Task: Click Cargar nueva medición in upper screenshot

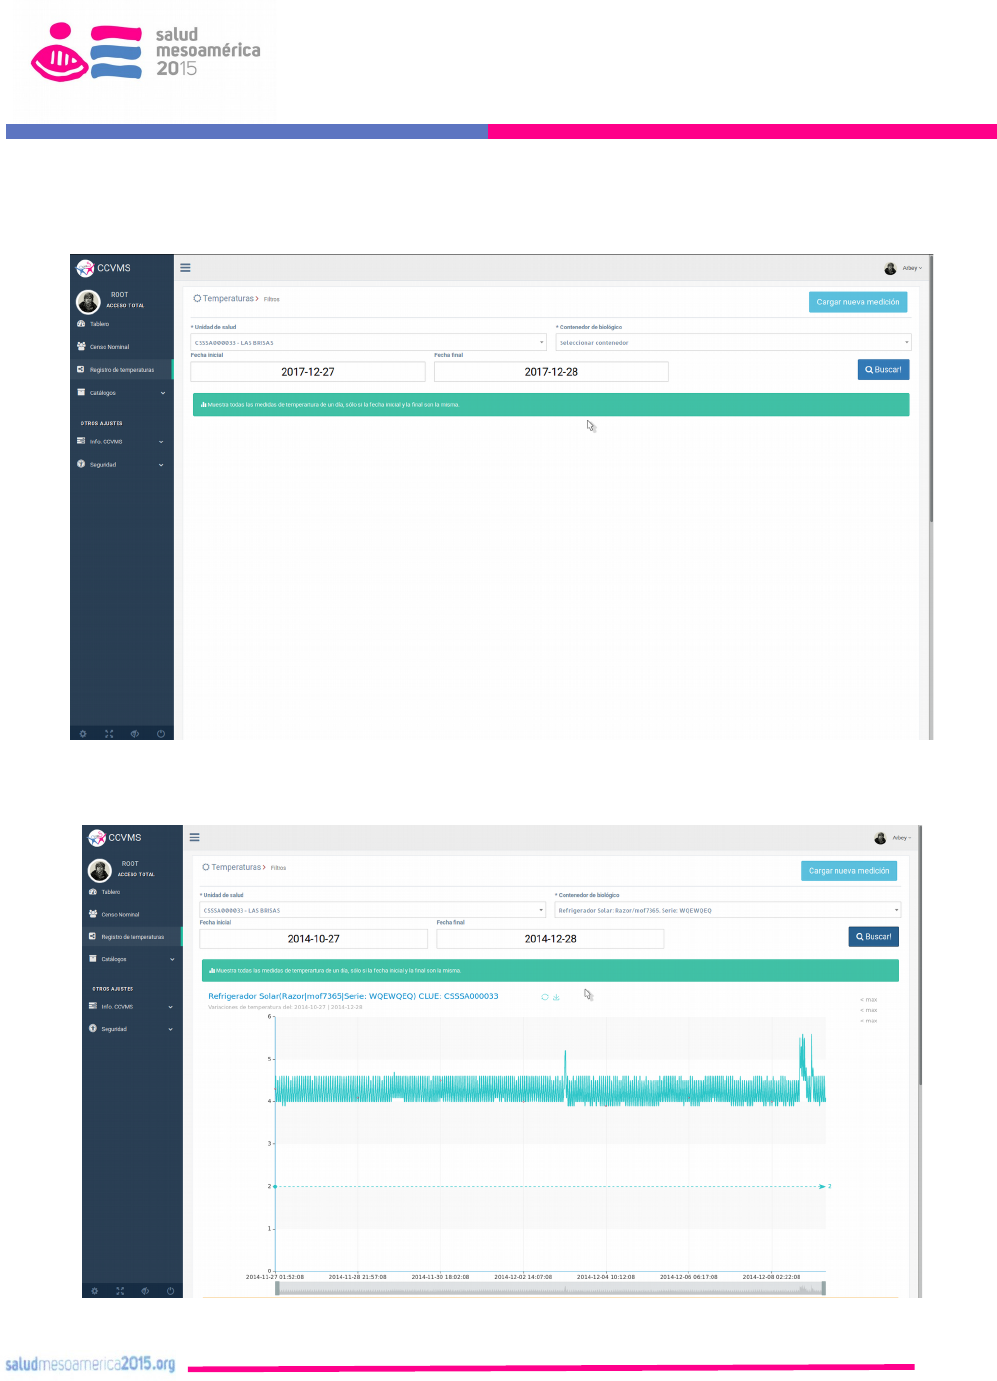Action: click(x=858, y=302)
